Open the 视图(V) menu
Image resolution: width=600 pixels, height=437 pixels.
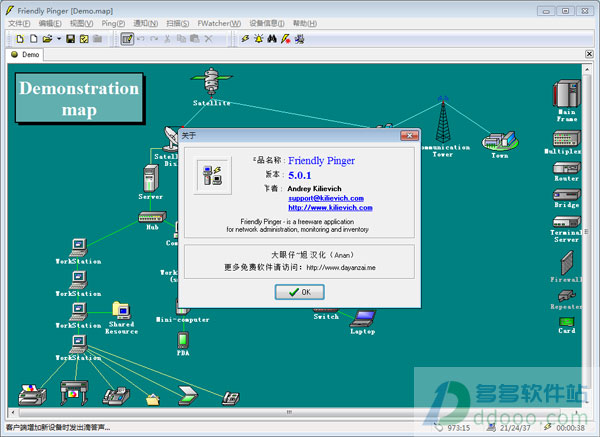[82, 23]
